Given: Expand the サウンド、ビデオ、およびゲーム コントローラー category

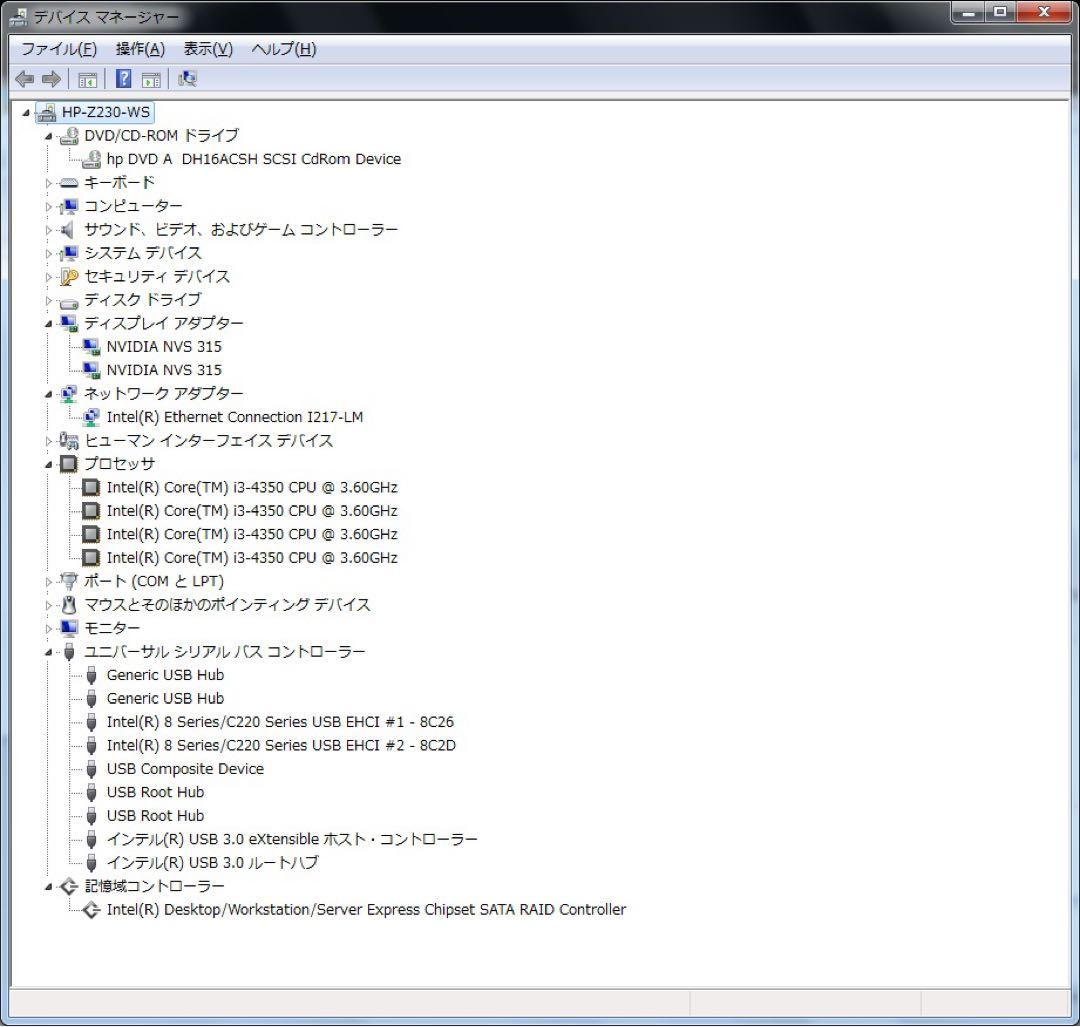Looking at the screenshot, I should click(49, 230).
